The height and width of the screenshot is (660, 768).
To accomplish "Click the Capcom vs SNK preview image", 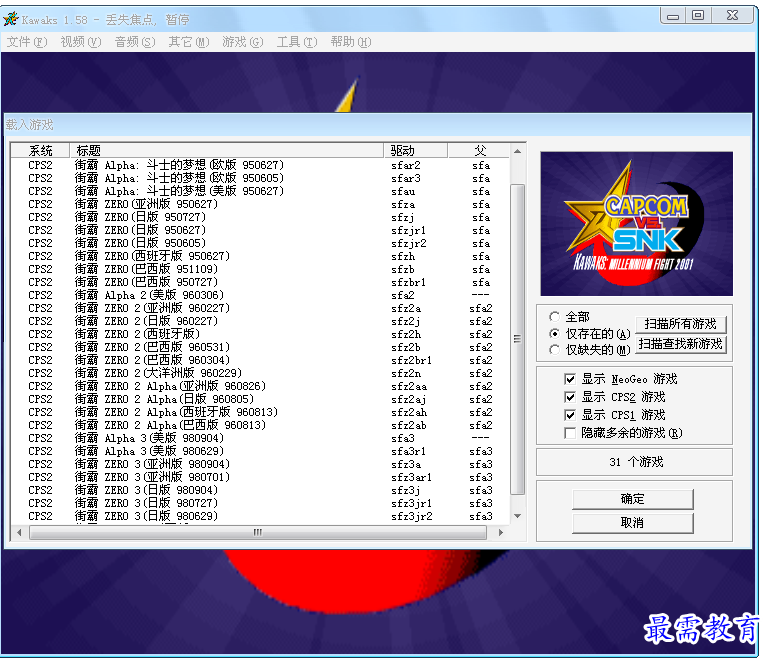I will tap(636, 224).
